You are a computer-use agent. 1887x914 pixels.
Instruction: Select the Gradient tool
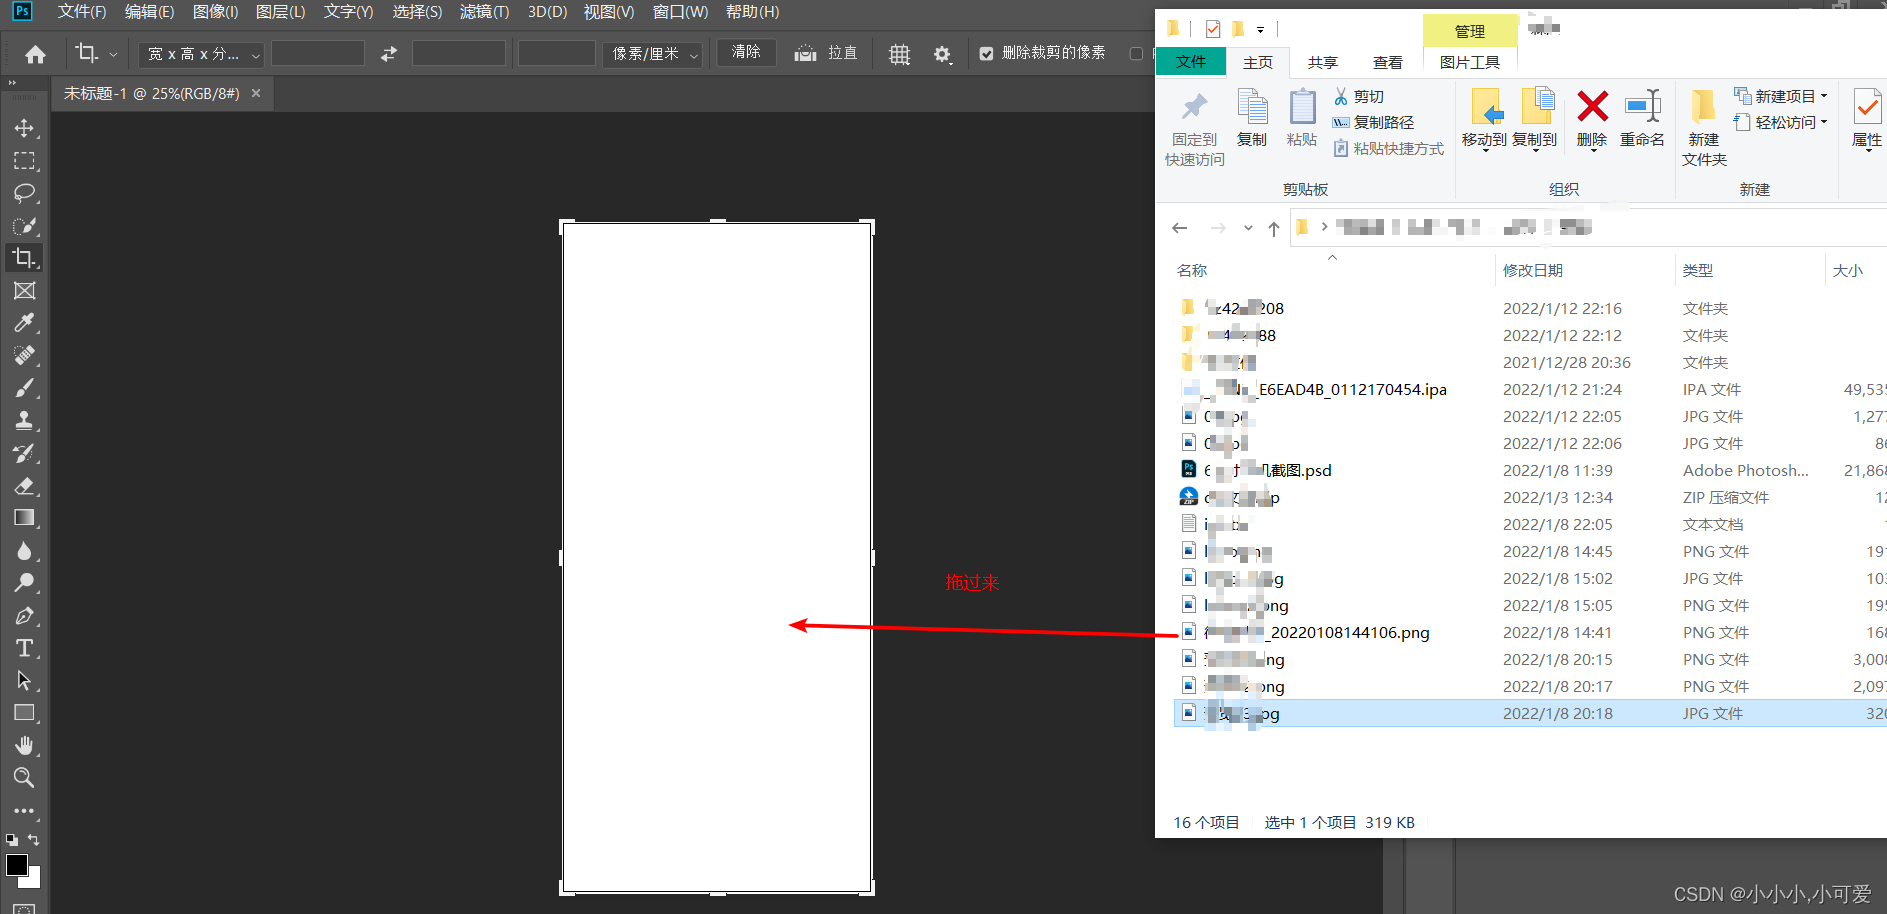[24, 518]
